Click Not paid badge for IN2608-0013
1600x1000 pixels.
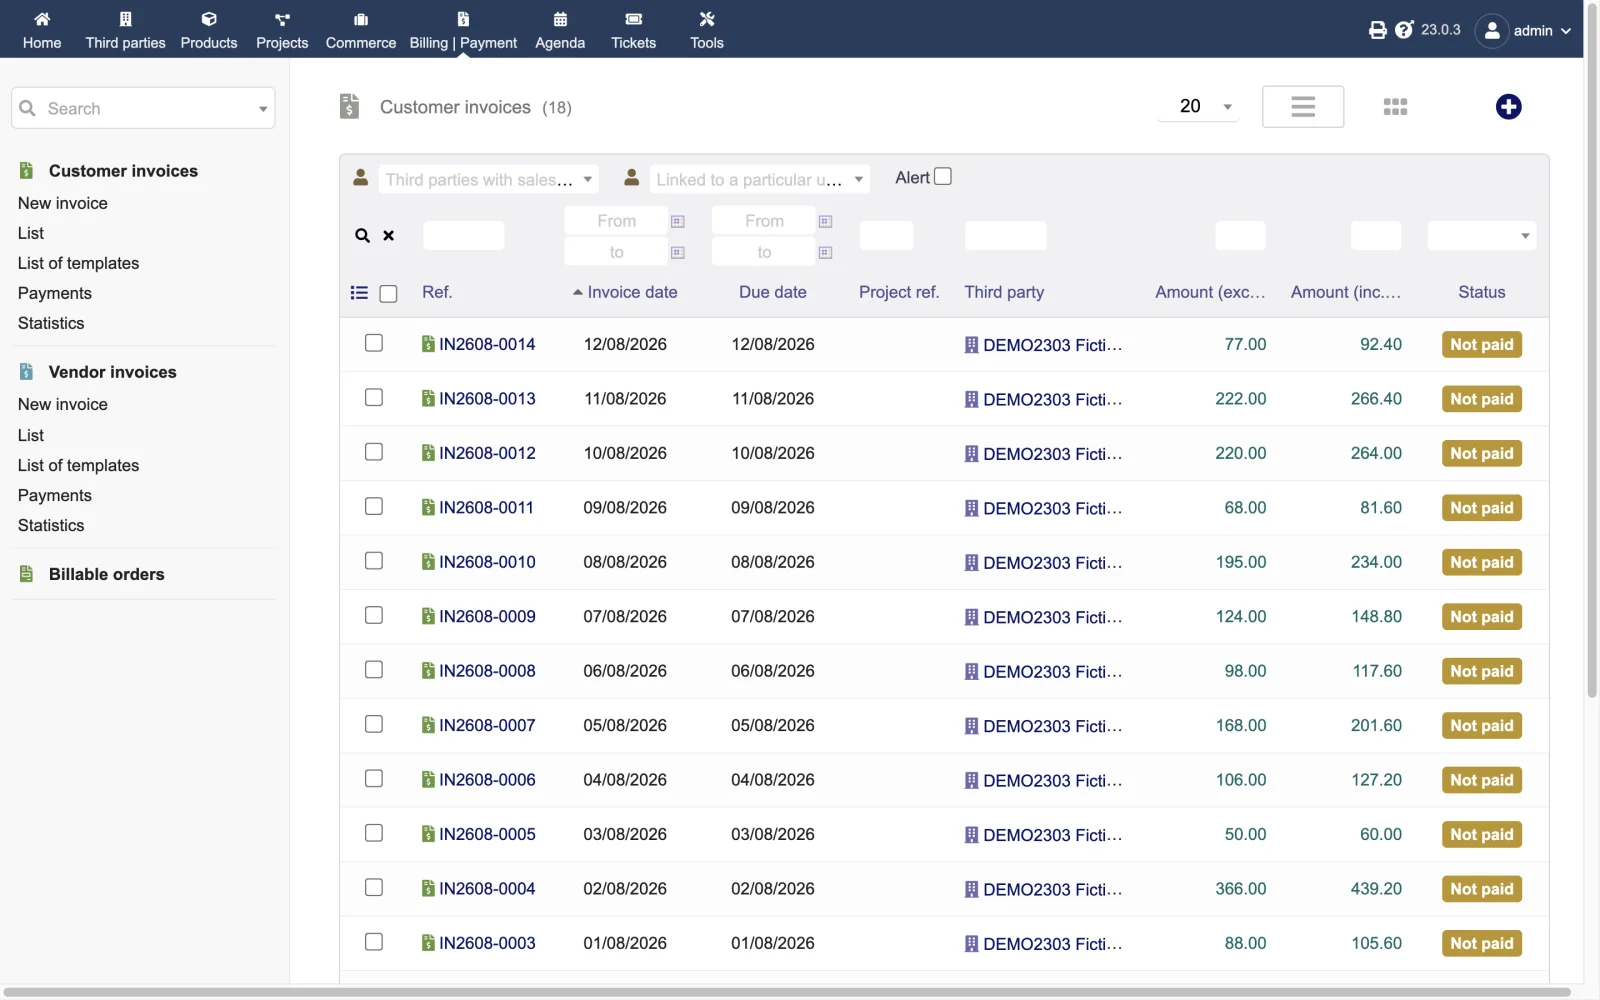(x=1482, y=399)
